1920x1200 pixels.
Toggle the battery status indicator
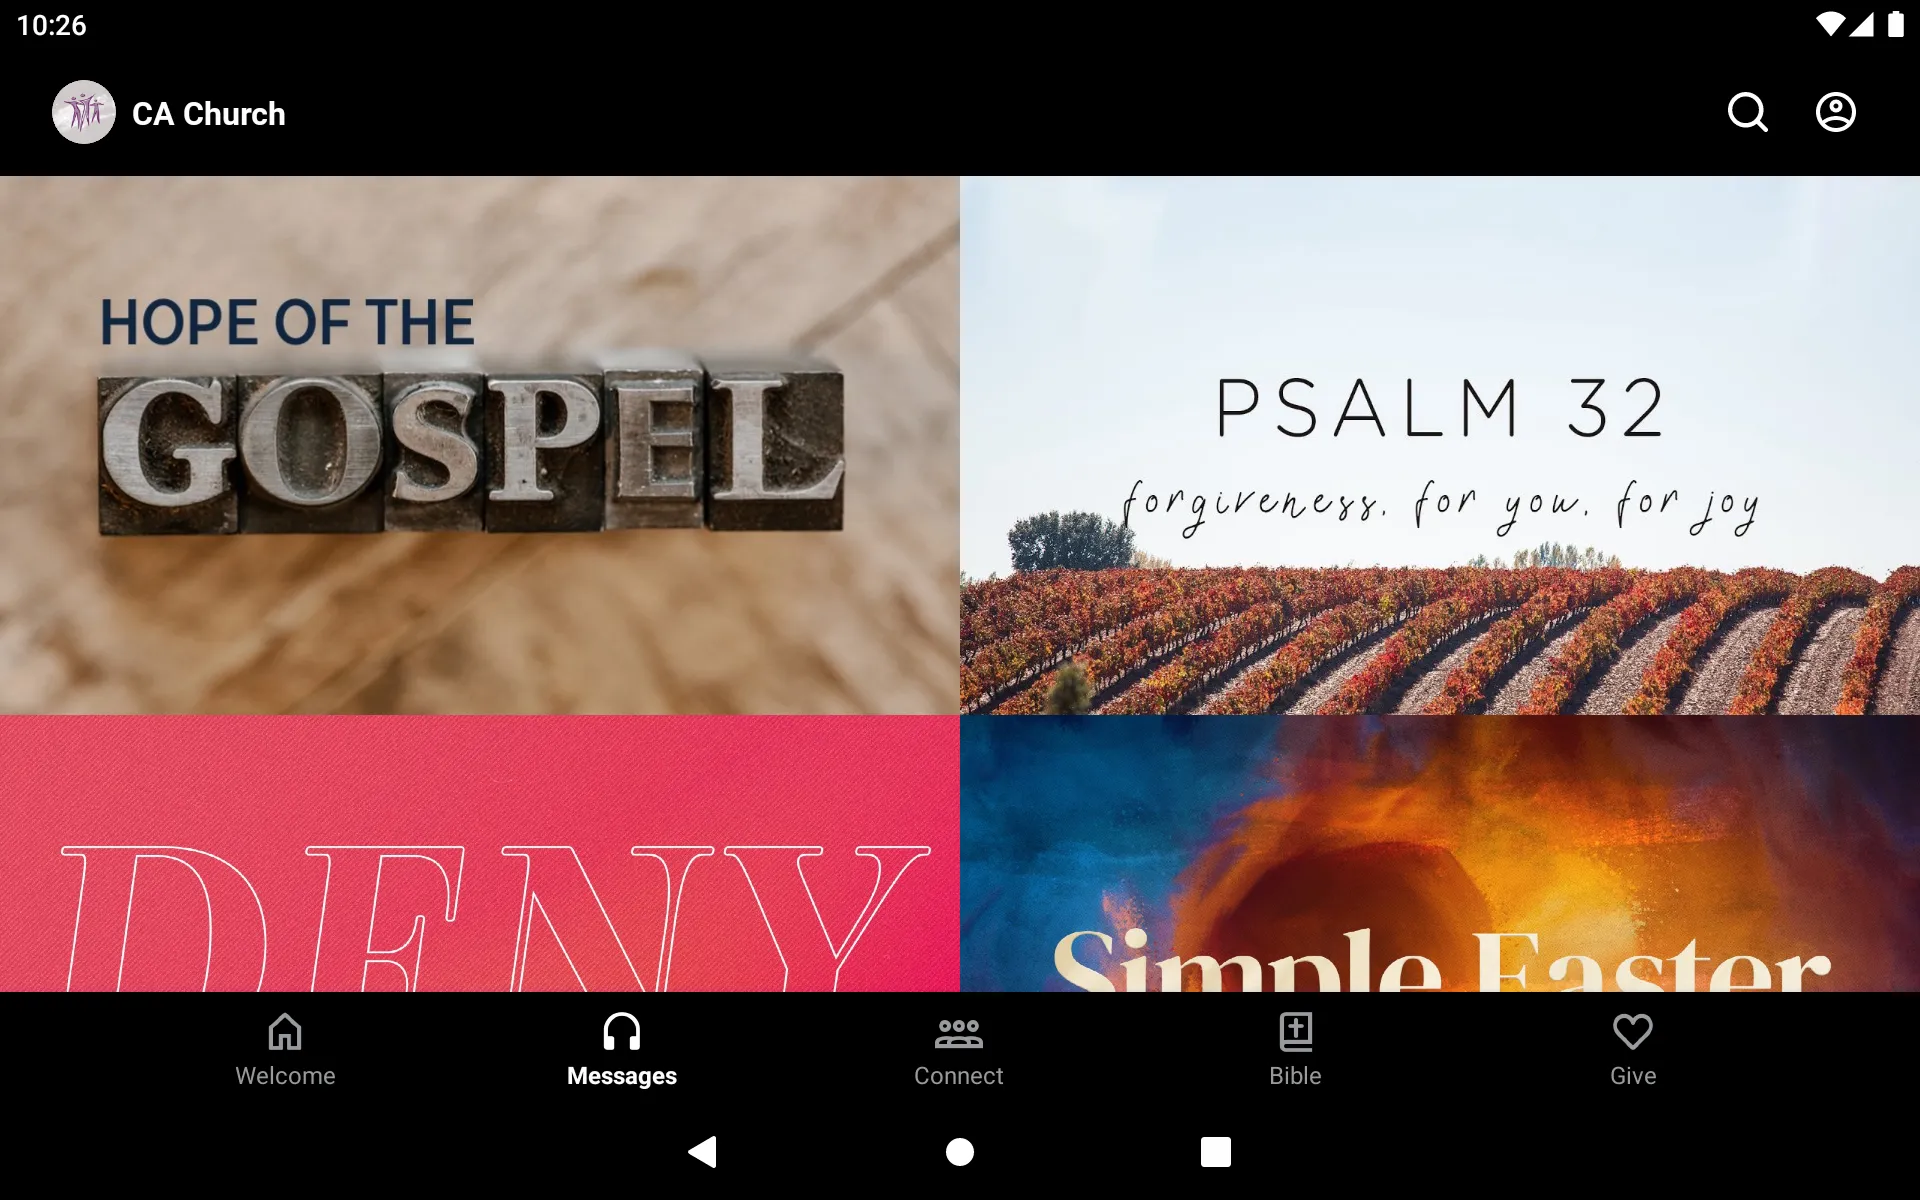[1894, 24]
